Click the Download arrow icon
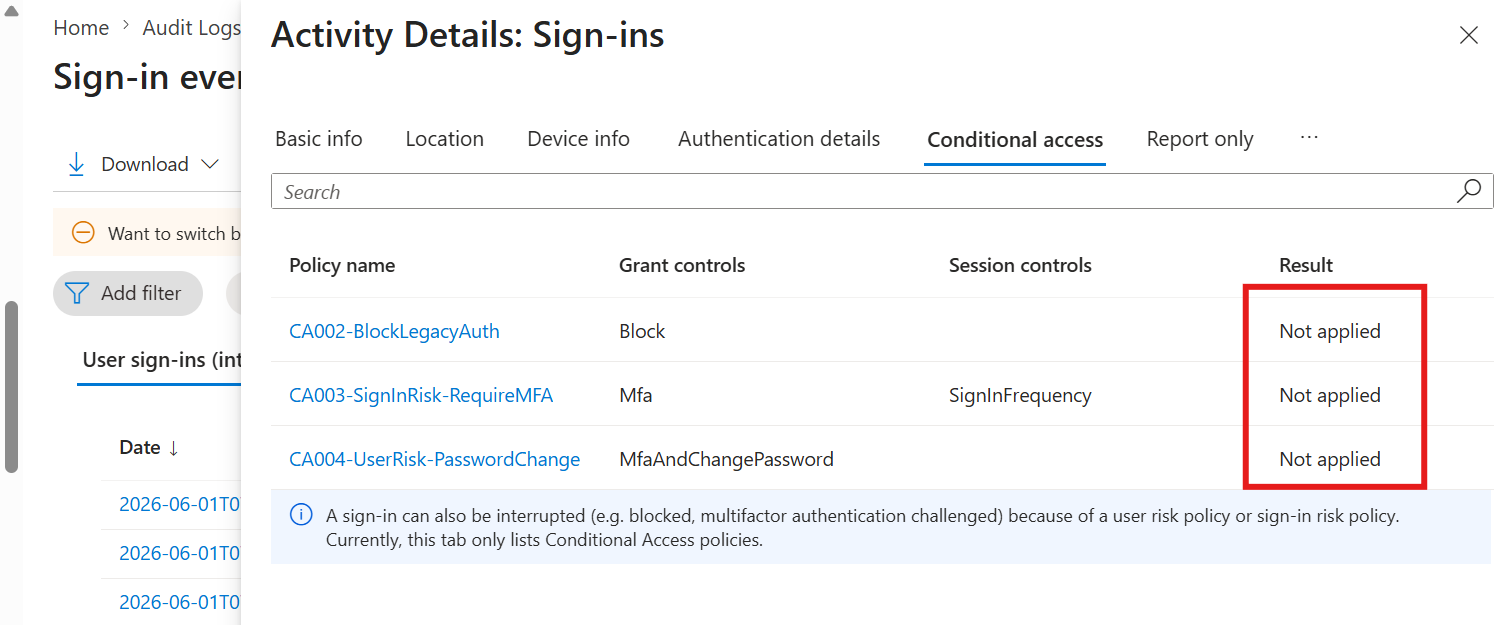 [76, 164]
